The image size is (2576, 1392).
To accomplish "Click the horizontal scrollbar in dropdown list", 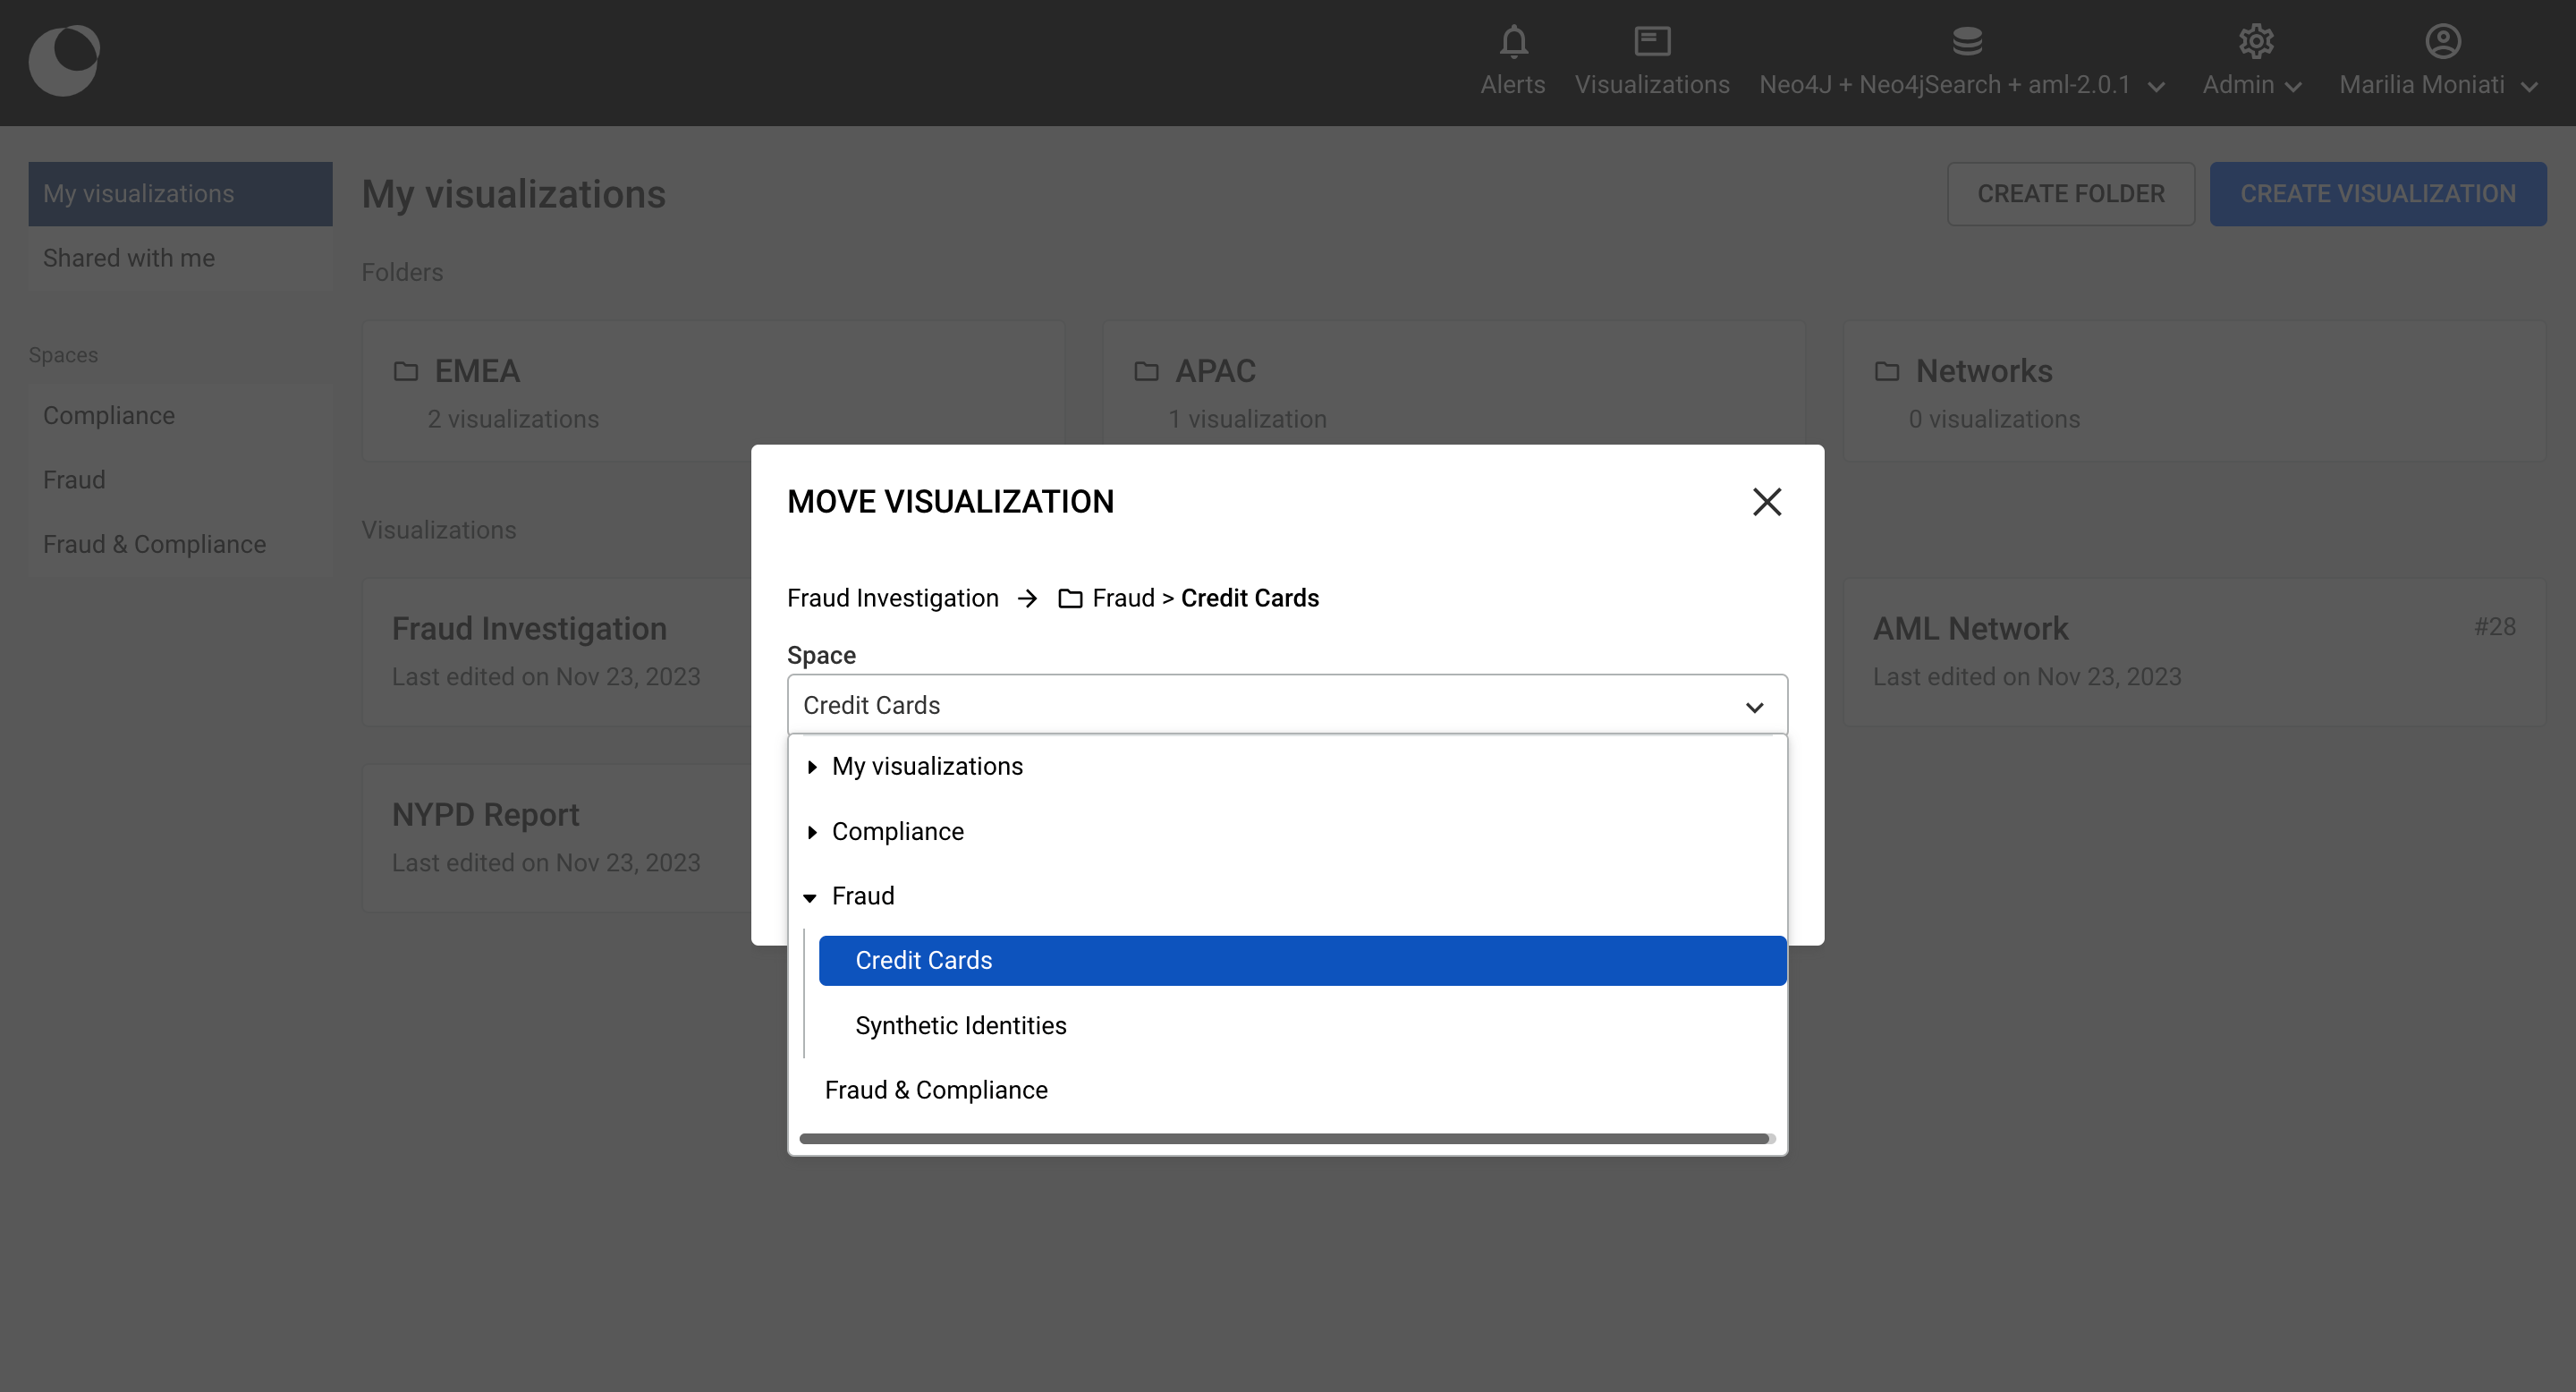I will pyautogui.click(x=1284, y=1138).
